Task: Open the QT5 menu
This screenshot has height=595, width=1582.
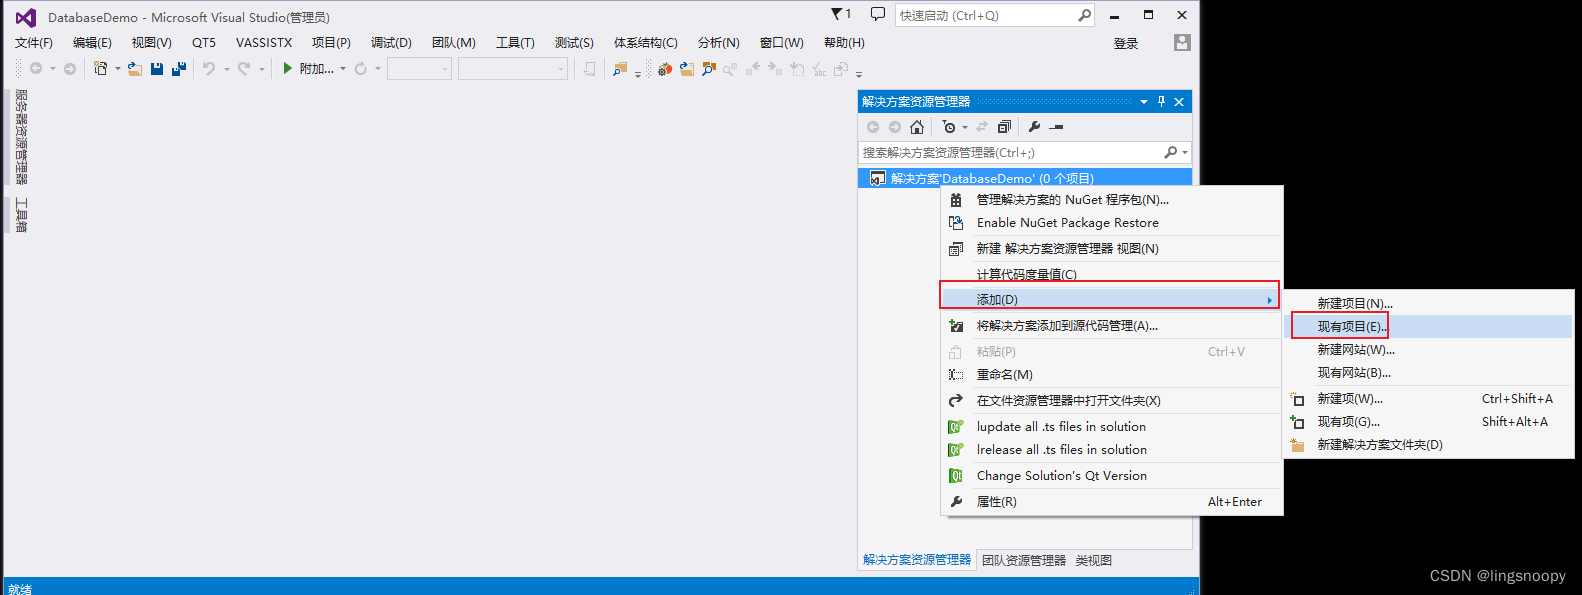Action: click(x=204, y=43)
